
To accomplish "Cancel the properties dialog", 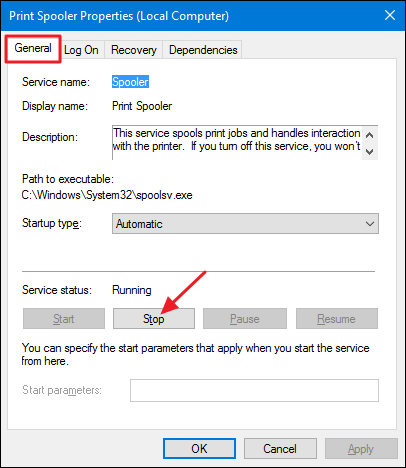I will coord(280,449).
